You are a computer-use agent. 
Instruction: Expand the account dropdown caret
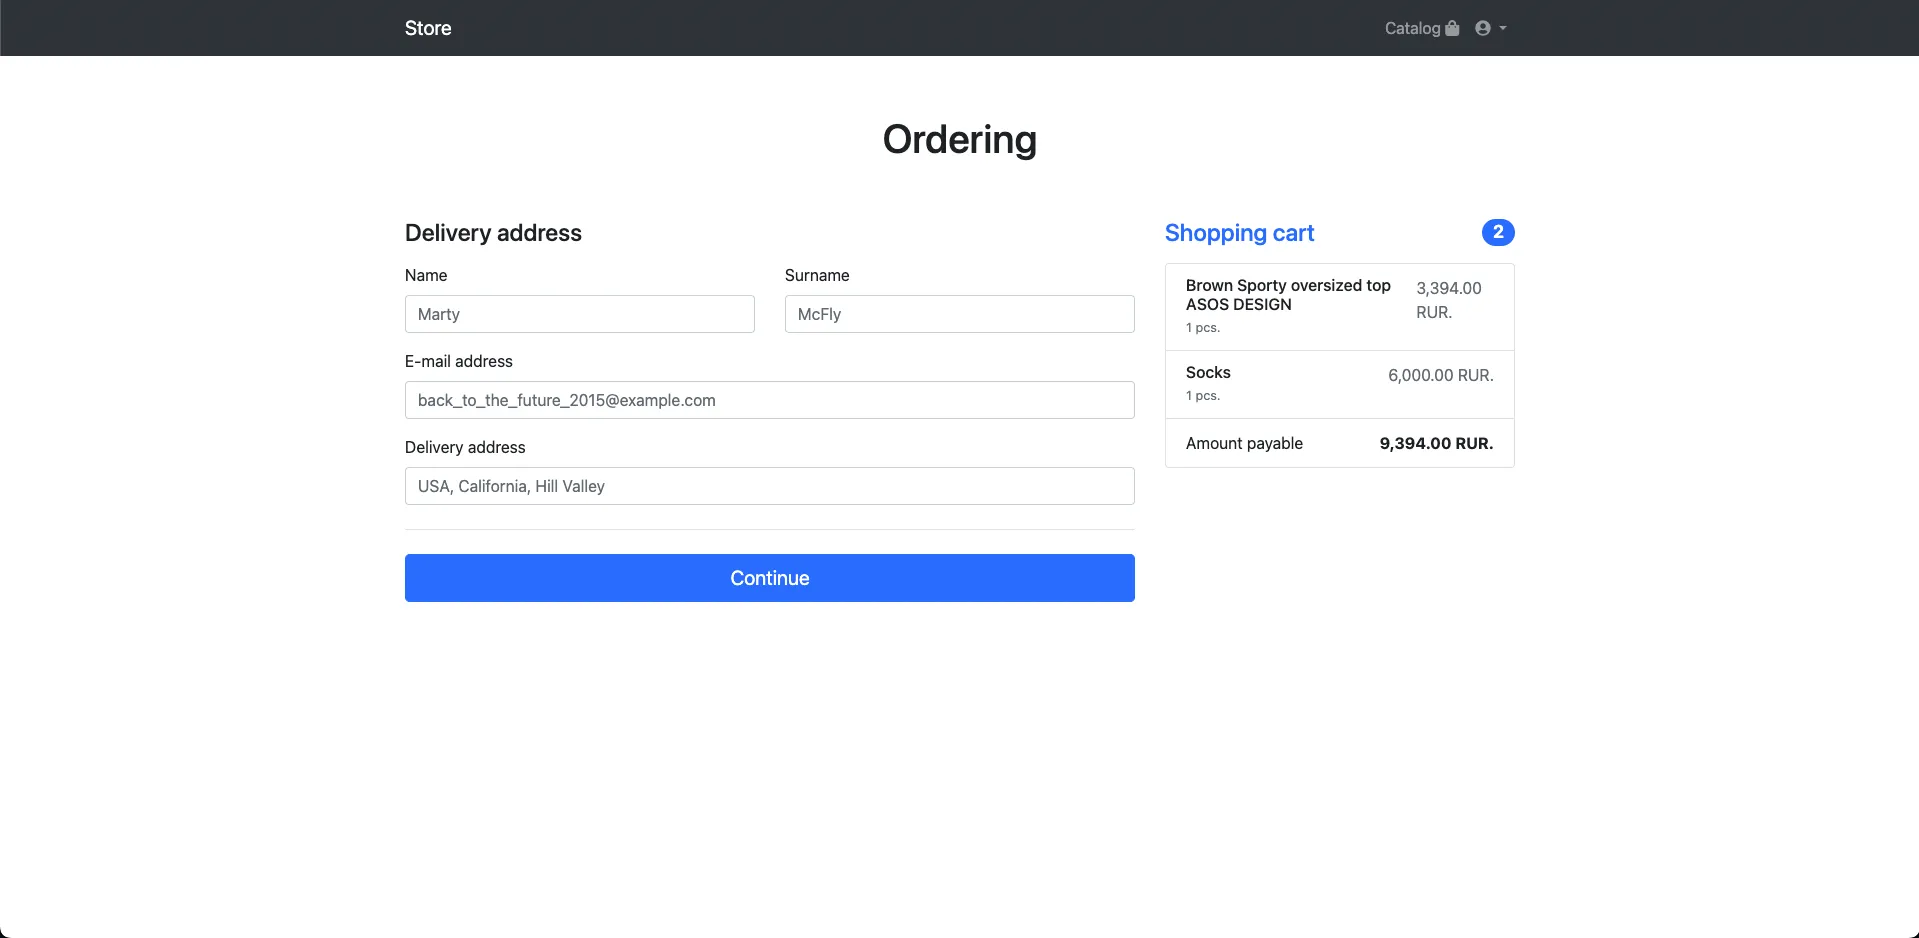click(x=1503, y=28)
